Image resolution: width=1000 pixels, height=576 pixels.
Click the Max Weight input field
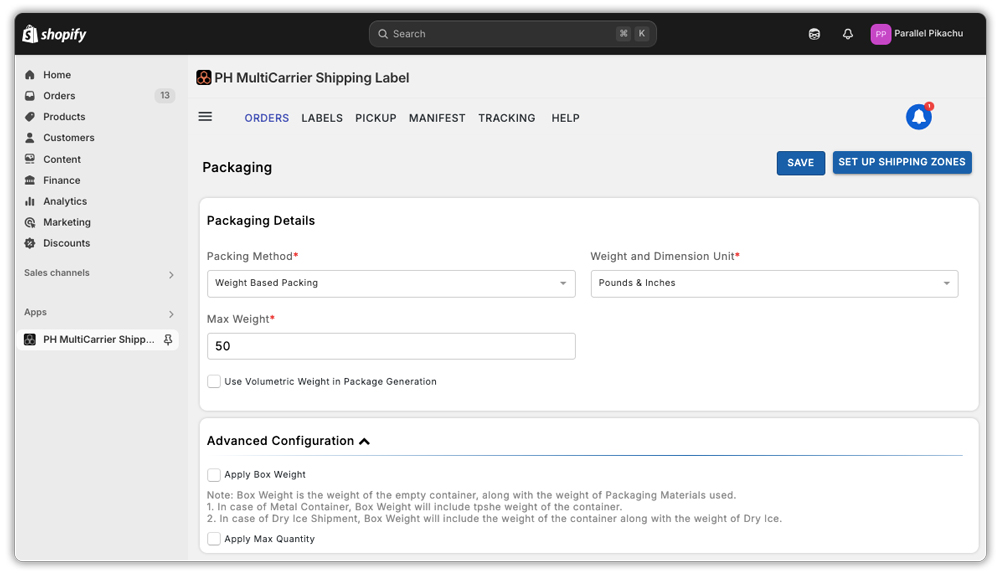[x=391, y=346]
